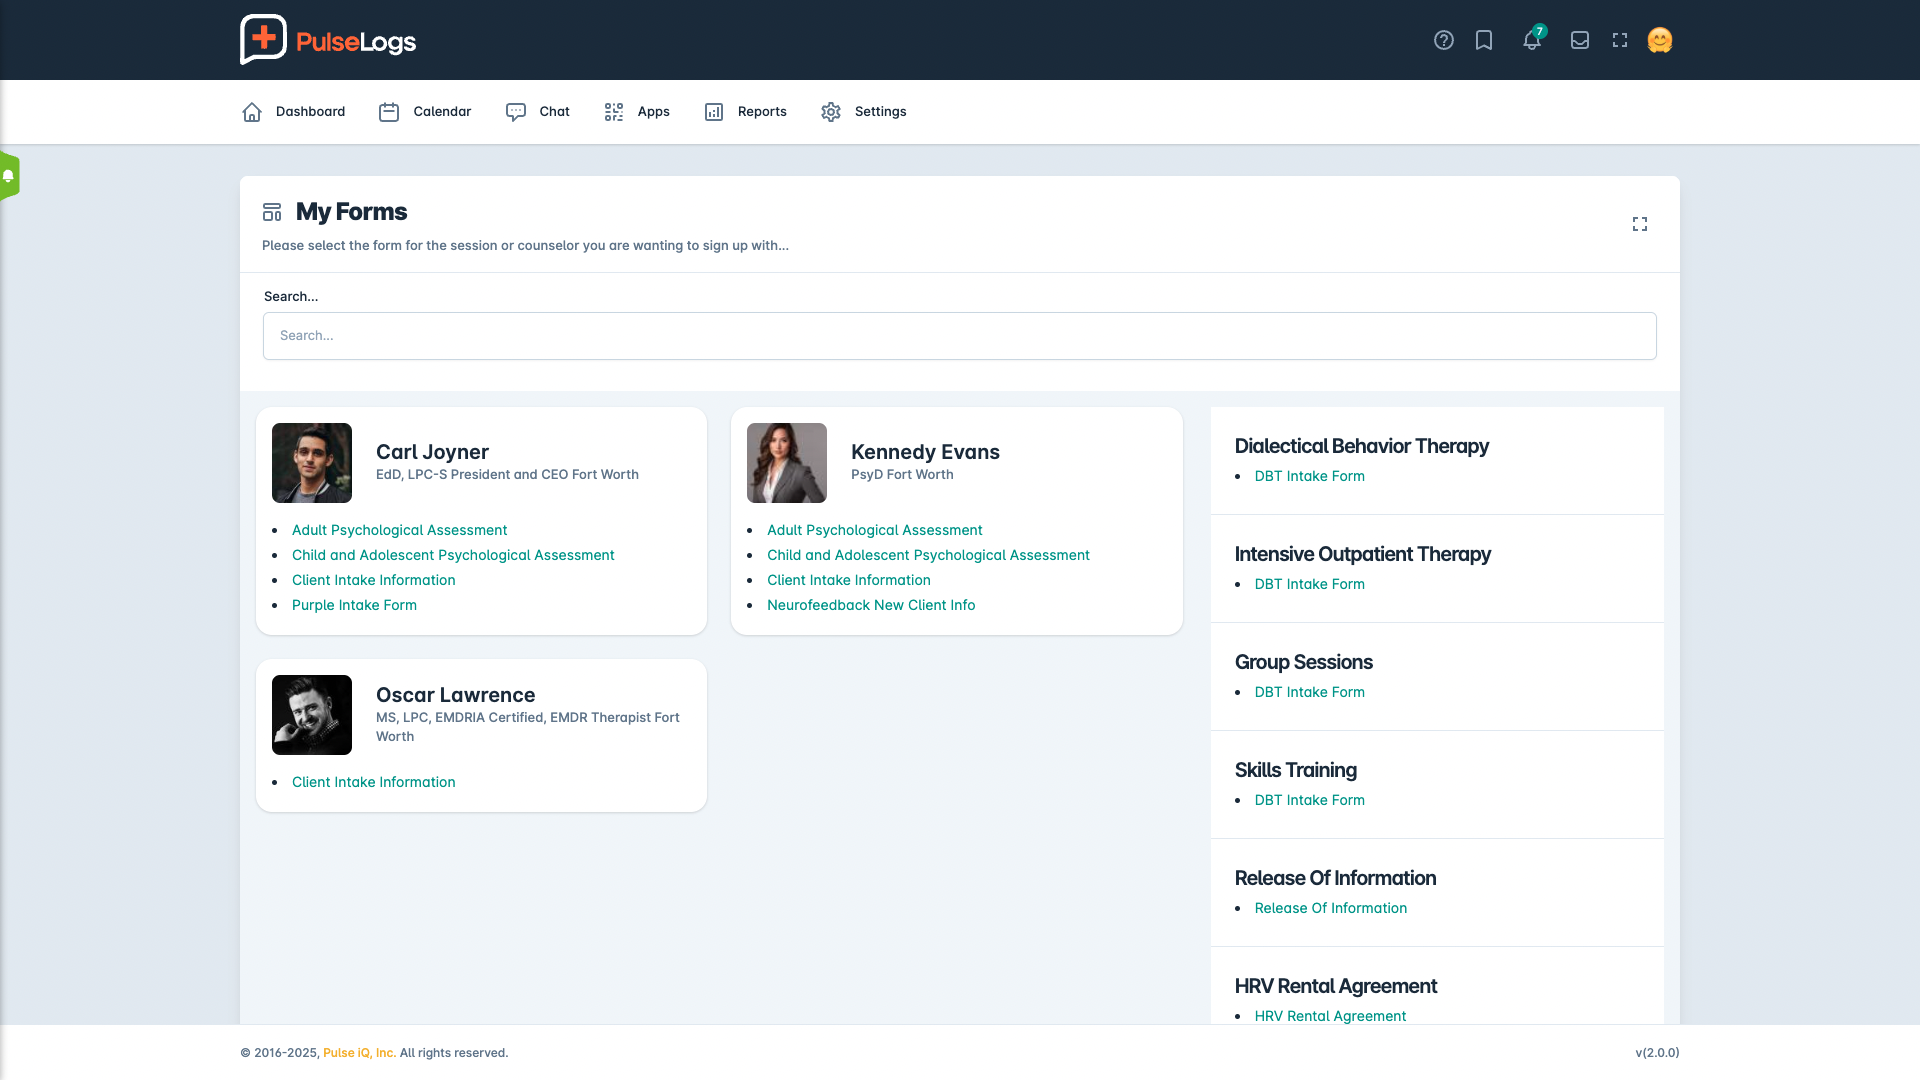Expand My Forms panel to fullscreen
Viewport: 1920px width, 1080px height.
pyautogui.click(x=1640, y=224)
